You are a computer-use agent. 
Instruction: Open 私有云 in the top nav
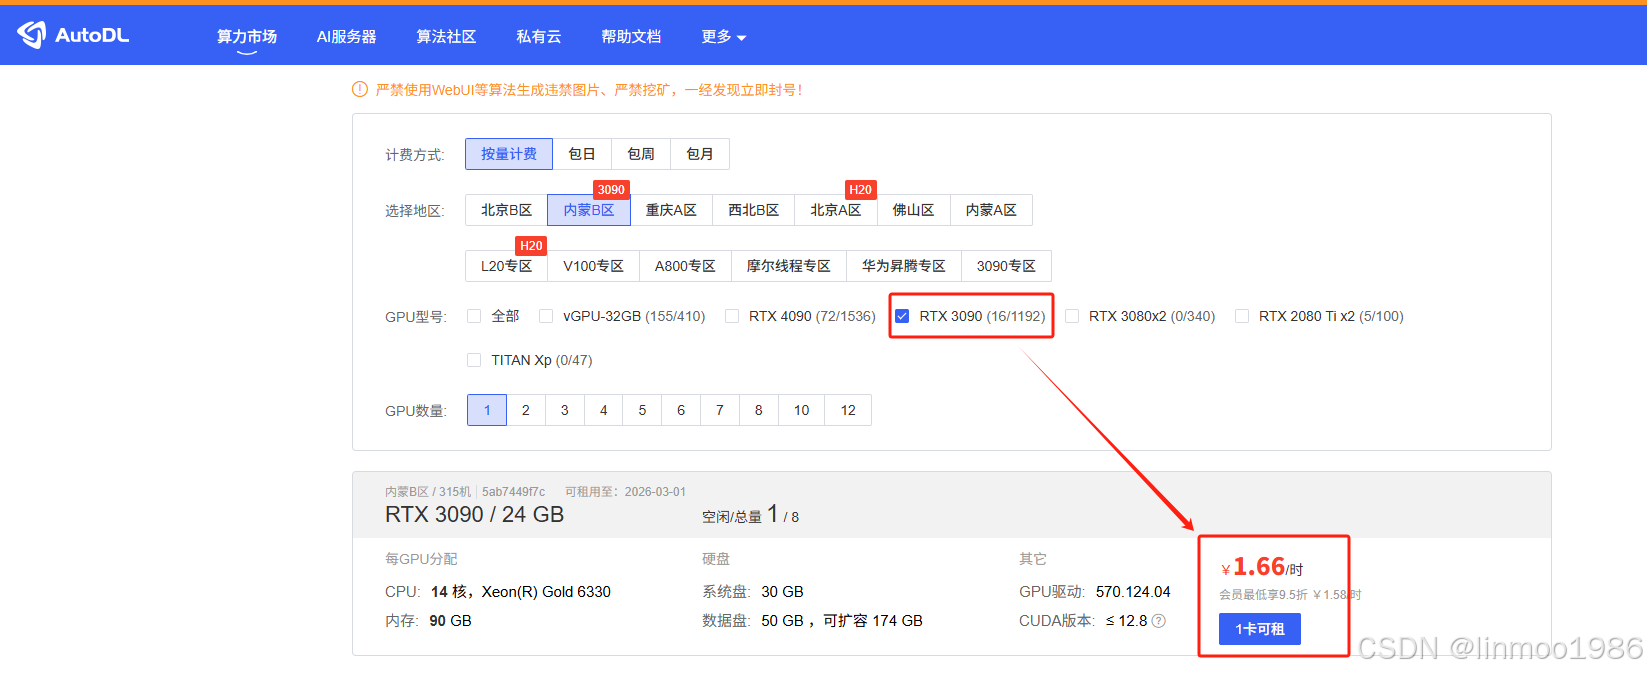point(538,37)
